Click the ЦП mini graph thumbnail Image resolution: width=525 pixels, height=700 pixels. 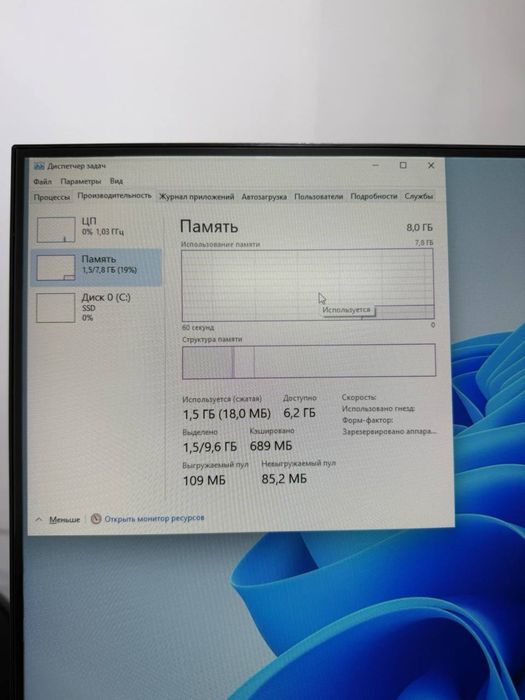click(x=56, y=229)
